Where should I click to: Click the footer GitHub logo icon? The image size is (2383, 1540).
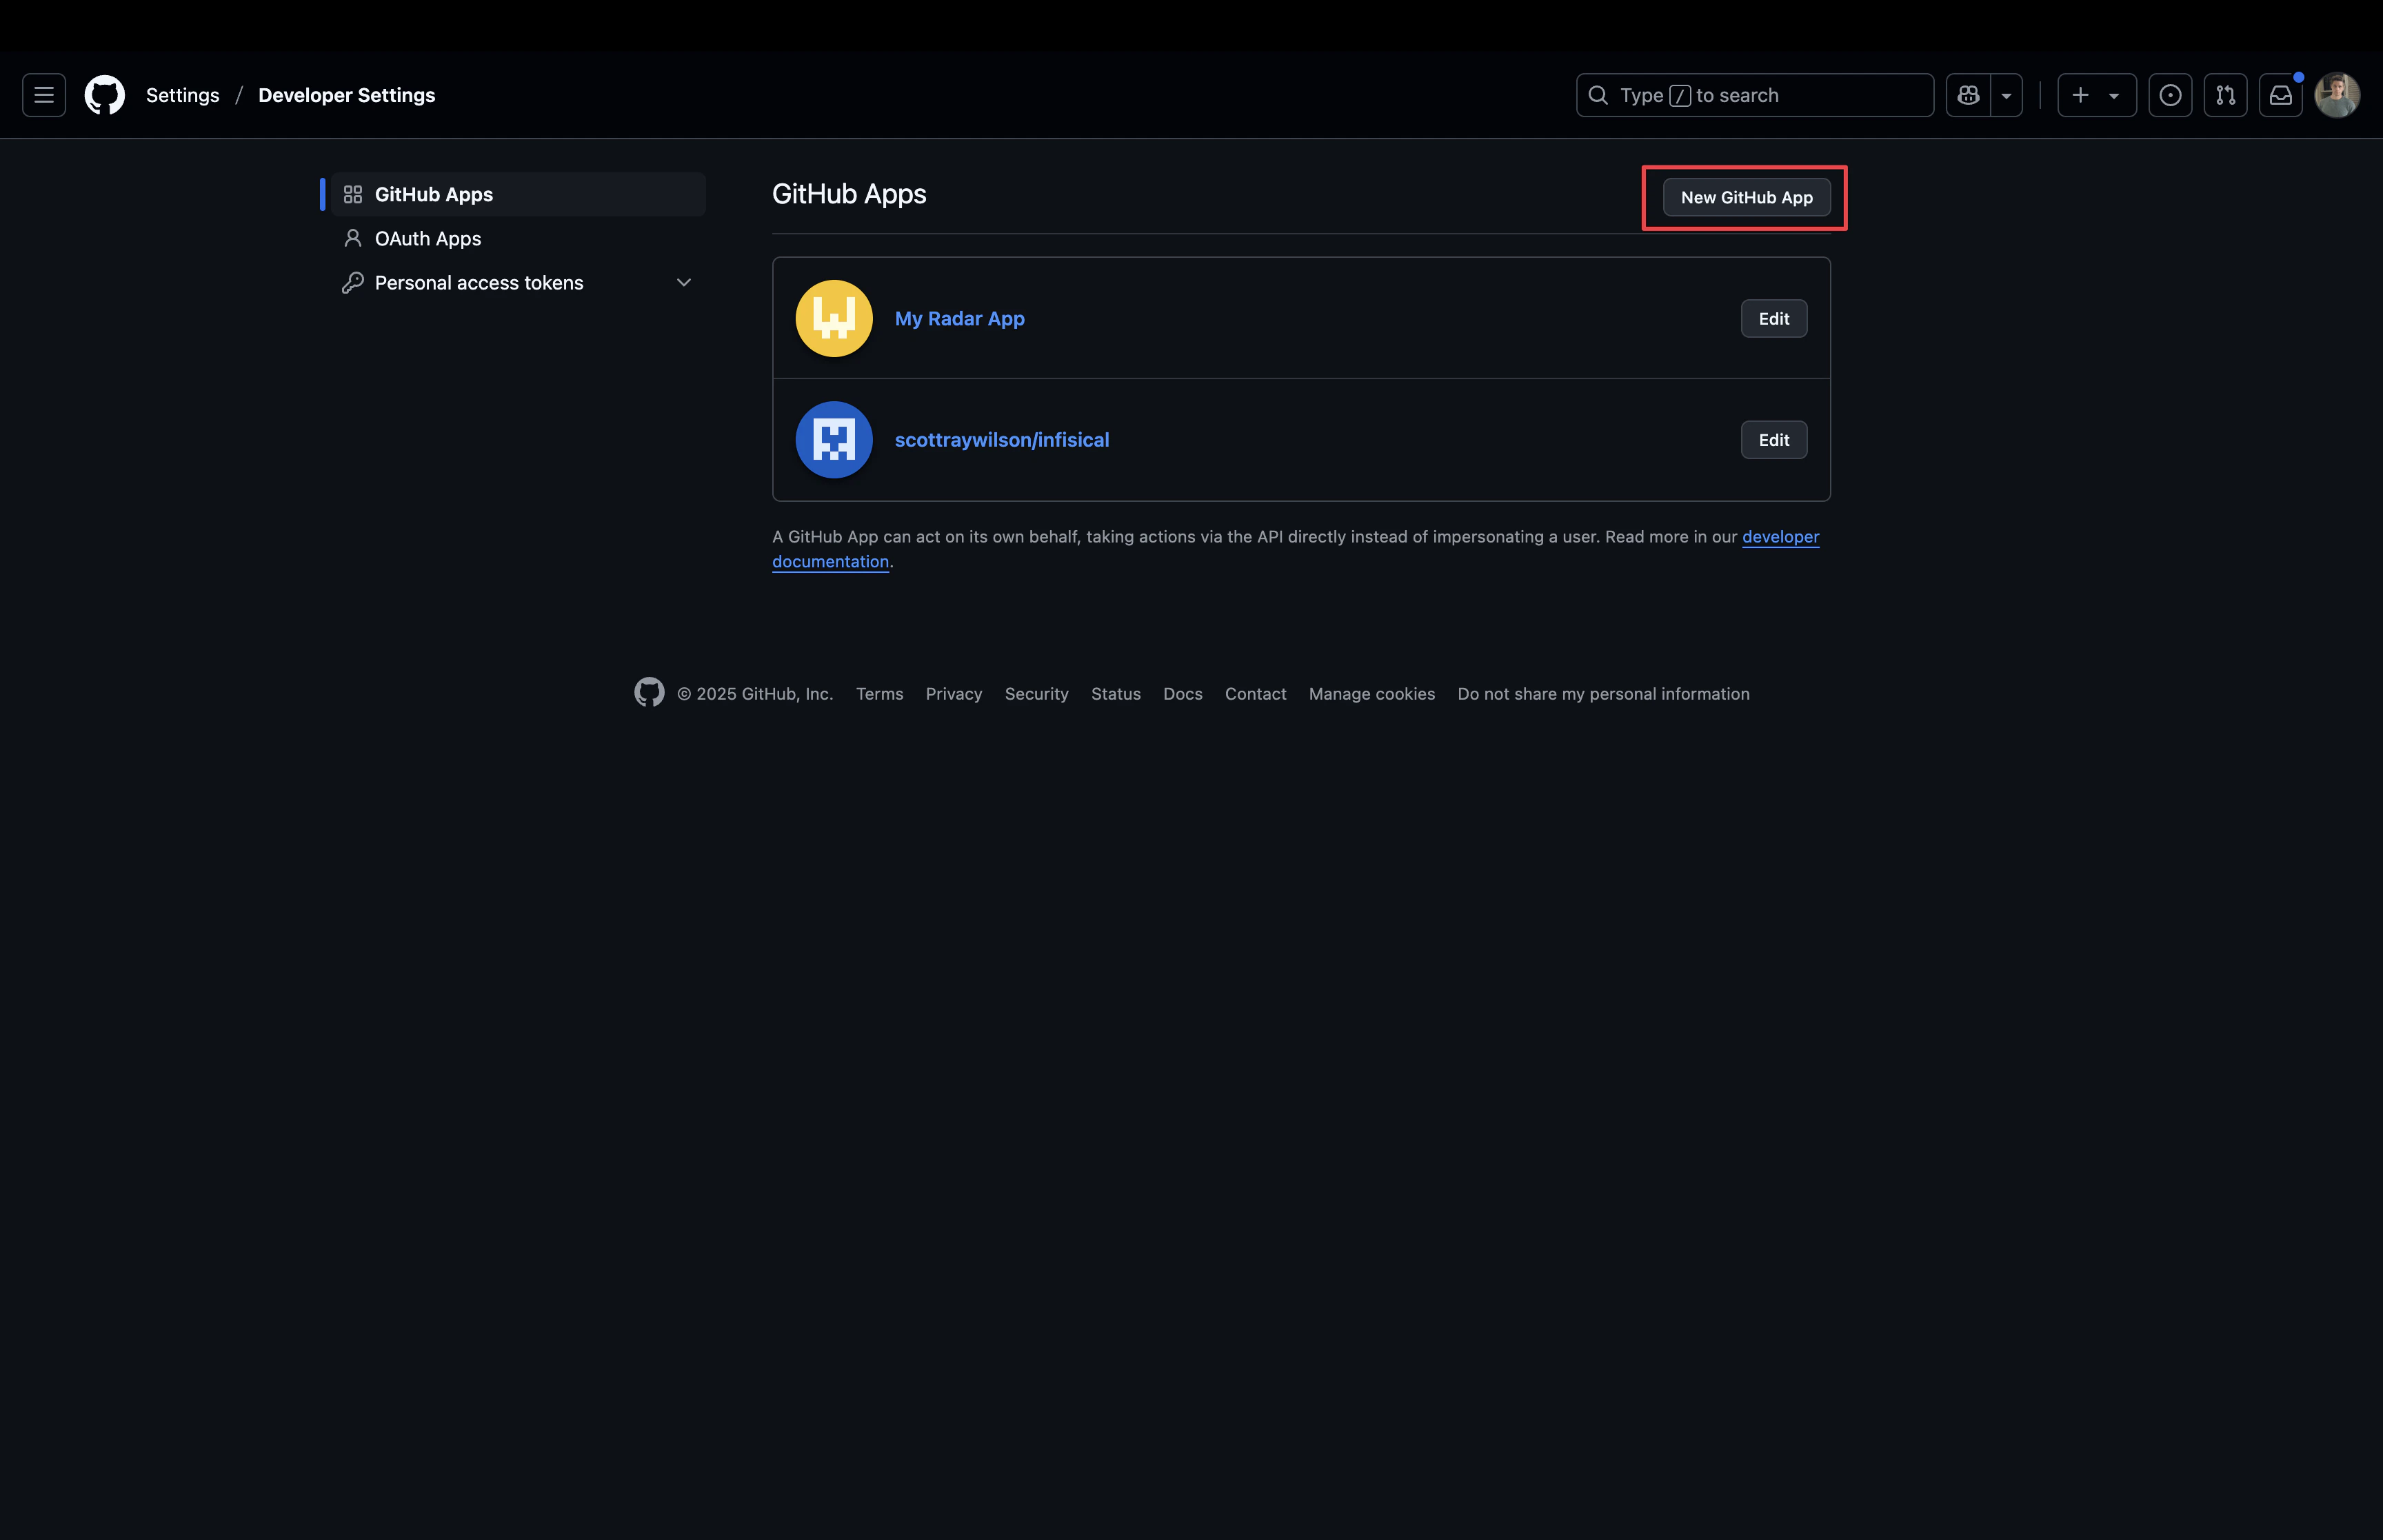(x=649, y=692)
